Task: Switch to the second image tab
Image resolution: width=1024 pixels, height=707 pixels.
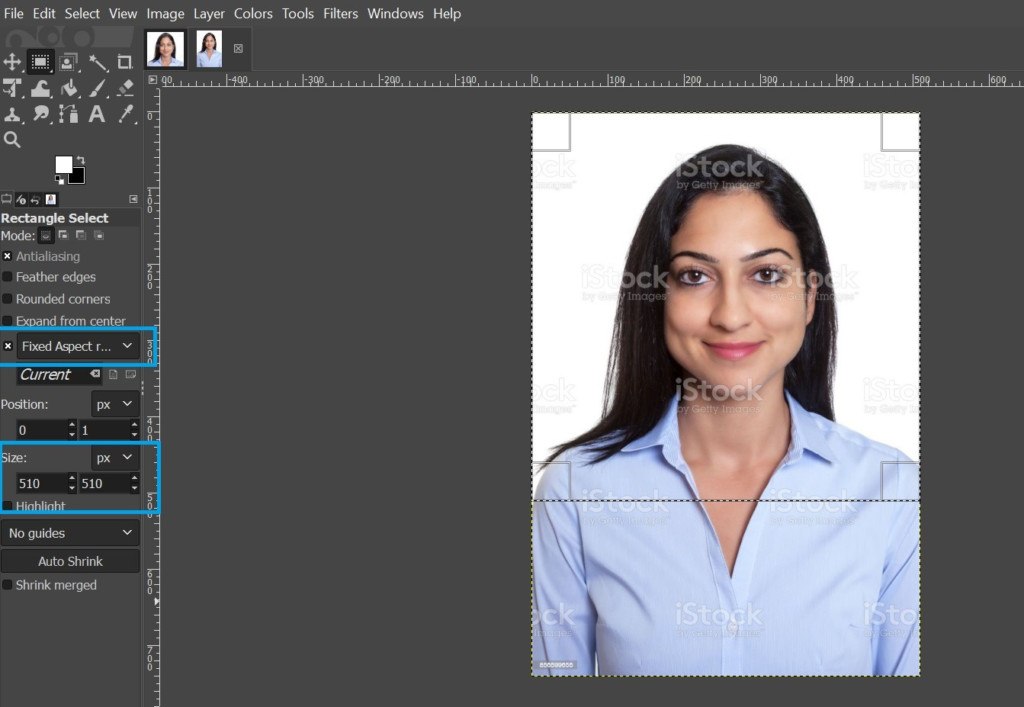Action: click(209, 47)
